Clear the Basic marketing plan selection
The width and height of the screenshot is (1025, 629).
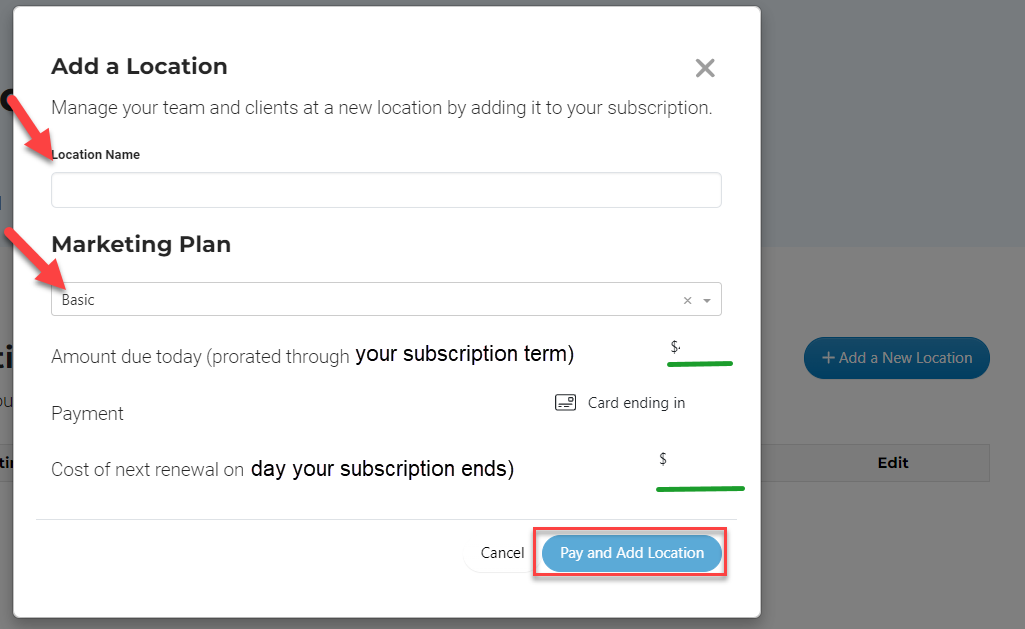[687, 300]
